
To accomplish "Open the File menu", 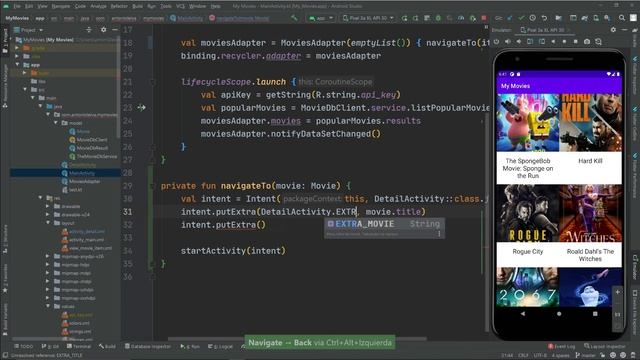I will [x=17, y=6].
